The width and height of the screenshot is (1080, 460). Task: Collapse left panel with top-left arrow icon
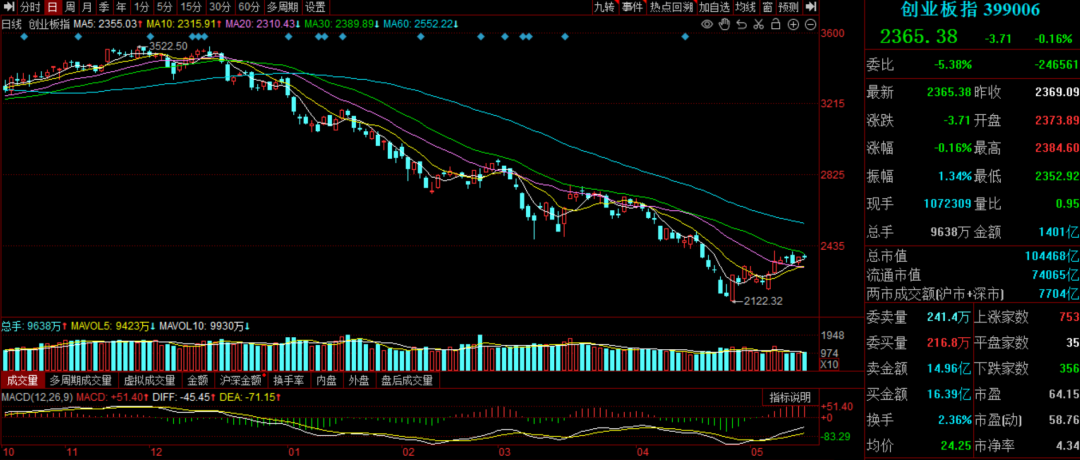point(8,8)
